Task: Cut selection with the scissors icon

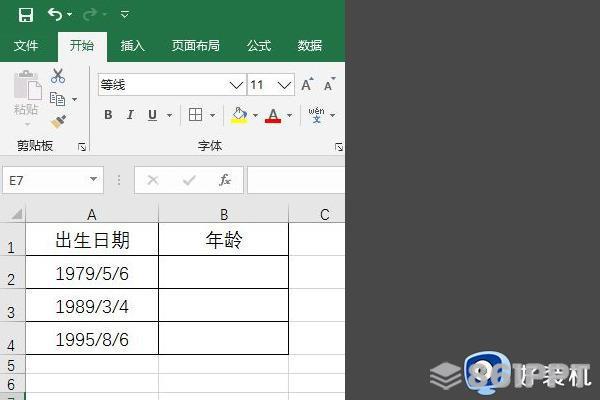Action: click(x=58, y=76)
